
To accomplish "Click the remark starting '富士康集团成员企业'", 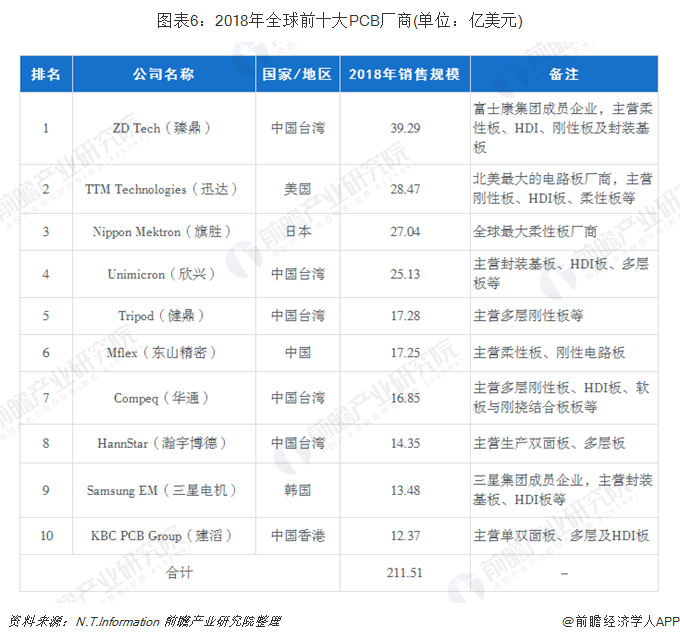I will [563, 128].
